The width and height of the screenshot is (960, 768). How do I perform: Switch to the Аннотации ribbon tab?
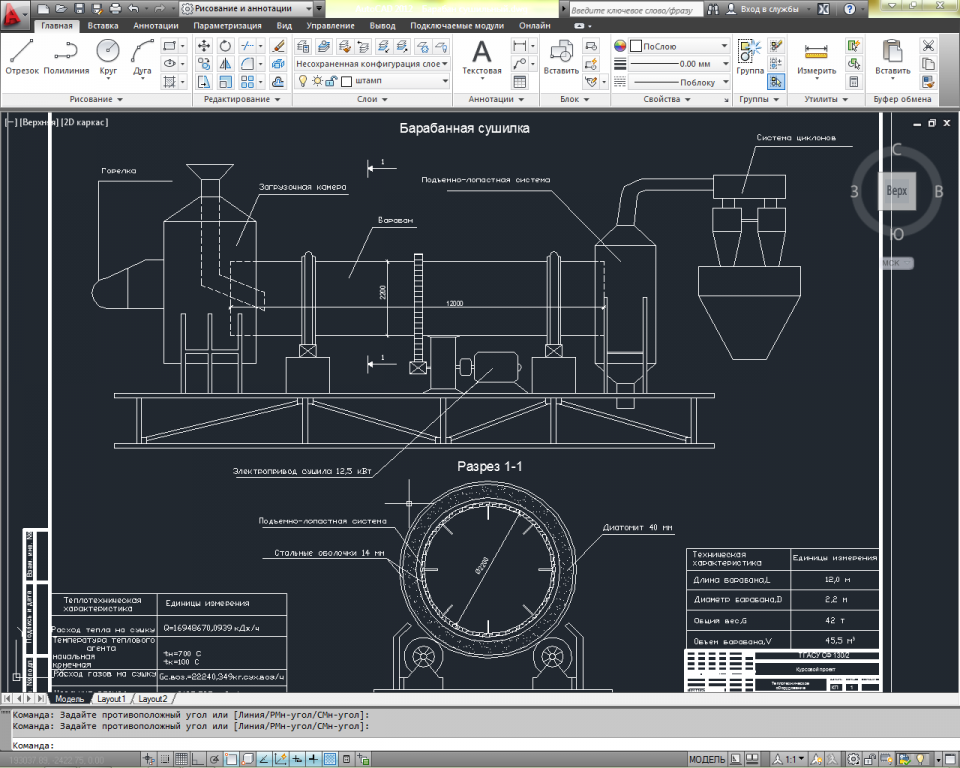tap(156, 26)
